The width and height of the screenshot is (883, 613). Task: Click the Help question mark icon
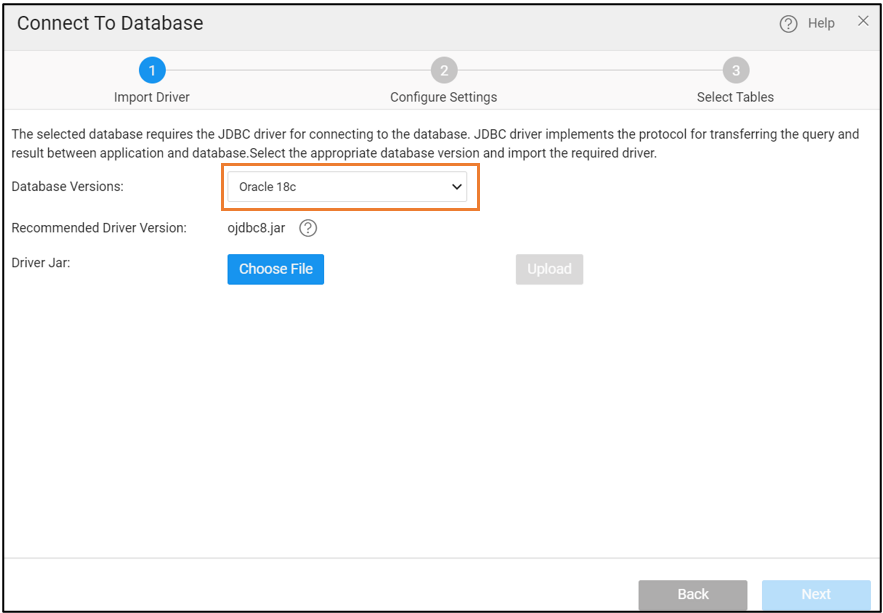(x=788, y=24)
